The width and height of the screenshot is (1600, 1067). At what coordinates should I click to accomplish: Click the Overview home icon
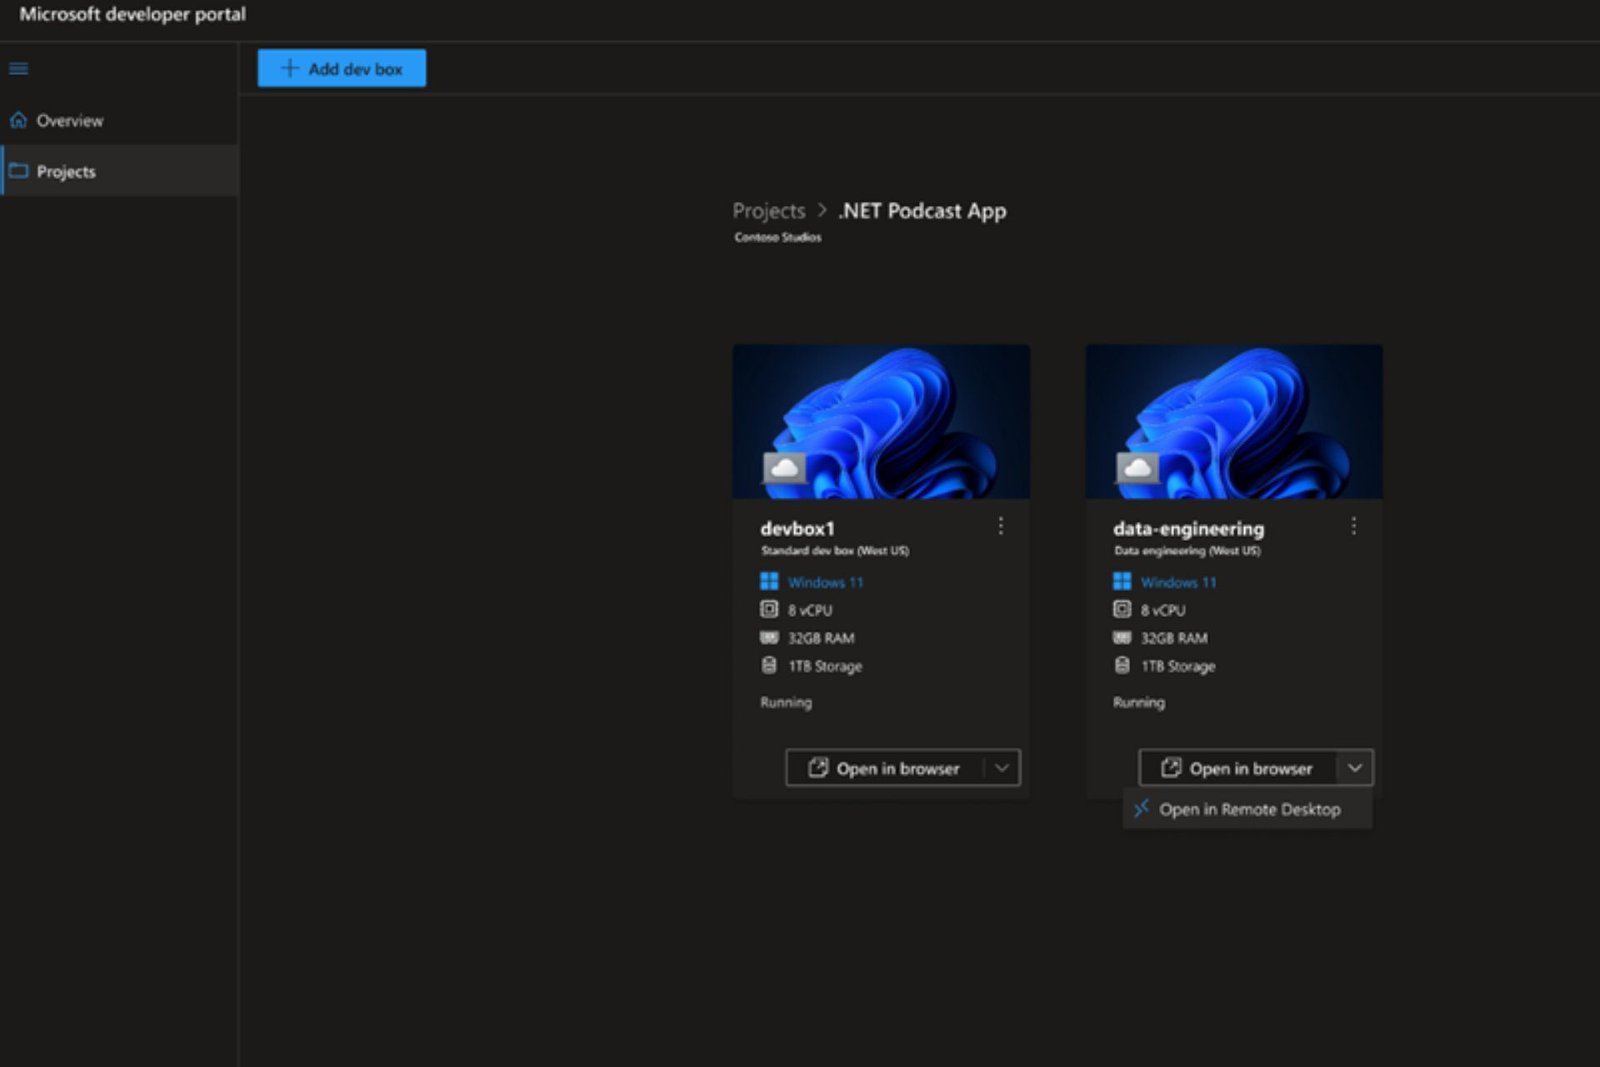tap(18, 120)
